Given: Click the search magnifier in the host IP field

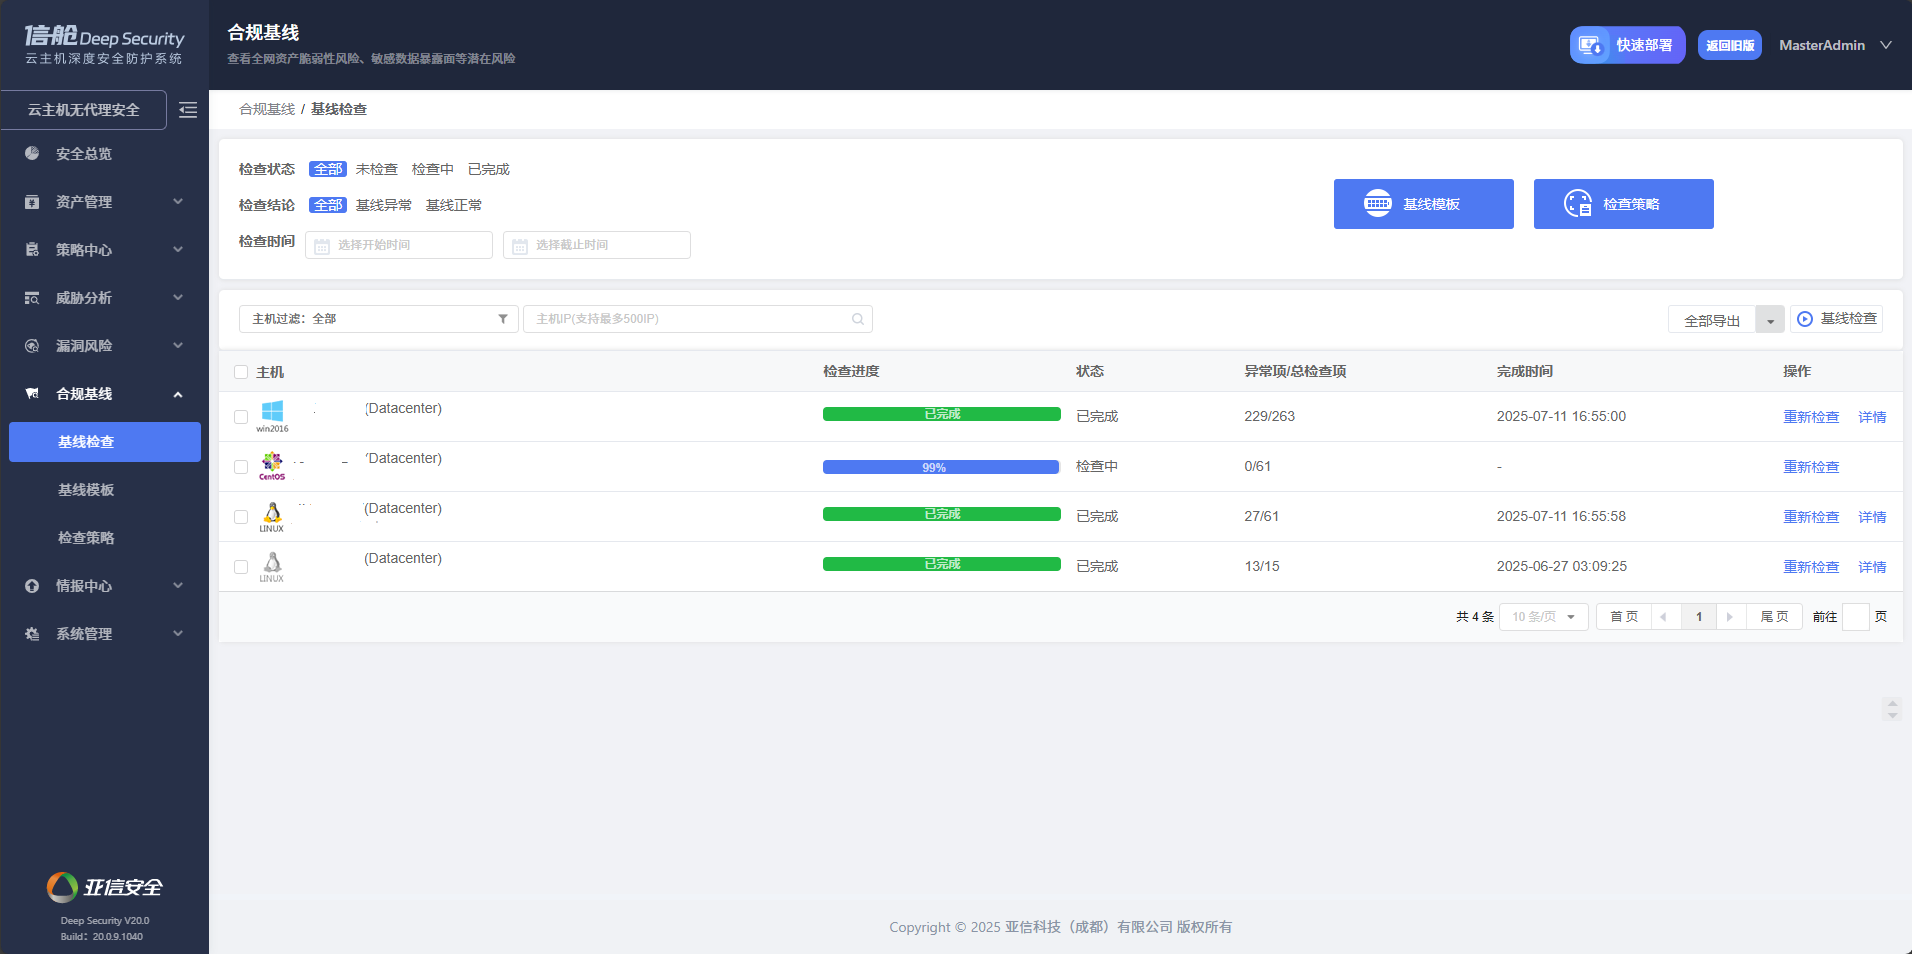Looking at the screenshot, I should [x=857, y=319].
